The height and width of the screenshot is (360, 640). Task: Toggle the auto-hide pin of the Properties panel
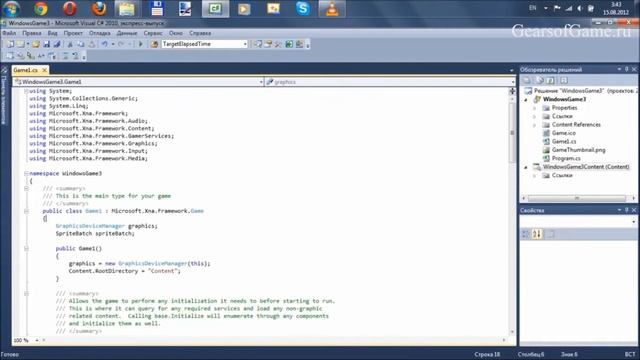[x=627, y=210]
